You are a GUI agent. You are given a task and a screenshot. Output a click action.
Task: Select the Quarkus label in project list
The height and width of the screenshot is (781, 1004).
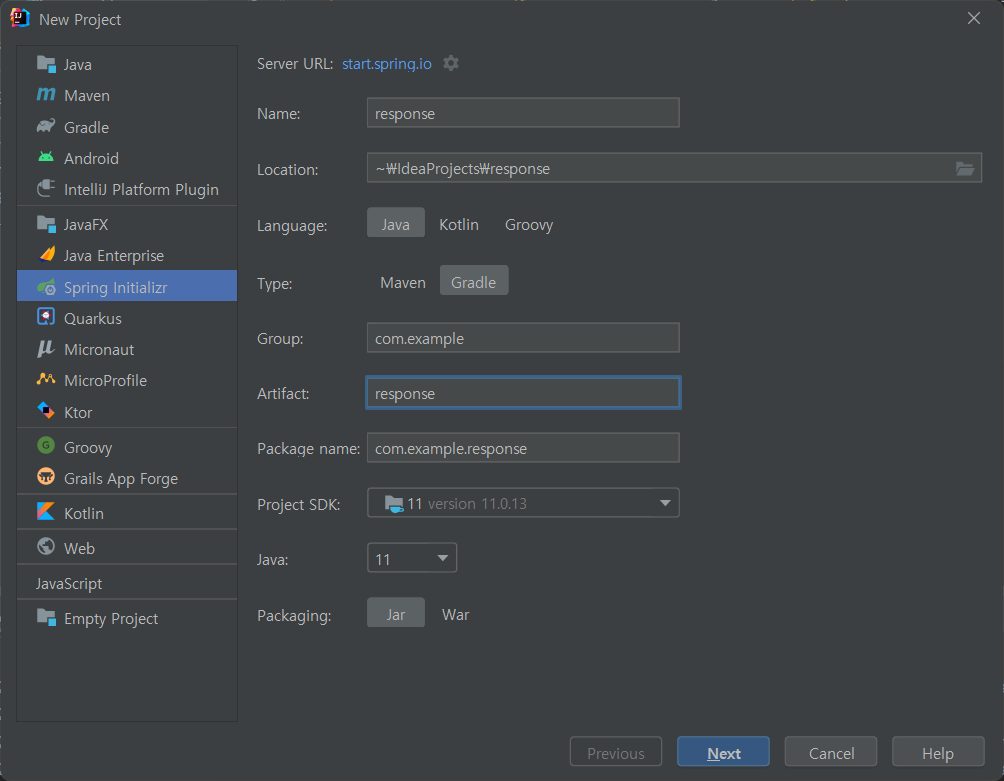[93, 318]
